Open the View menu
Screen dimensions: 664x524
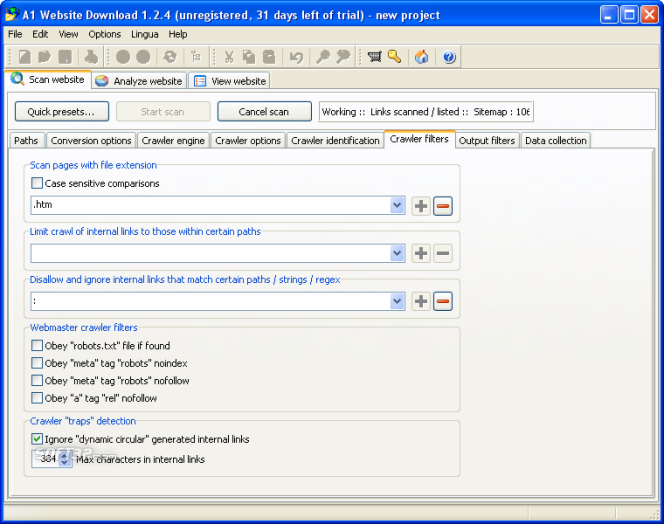68,34
